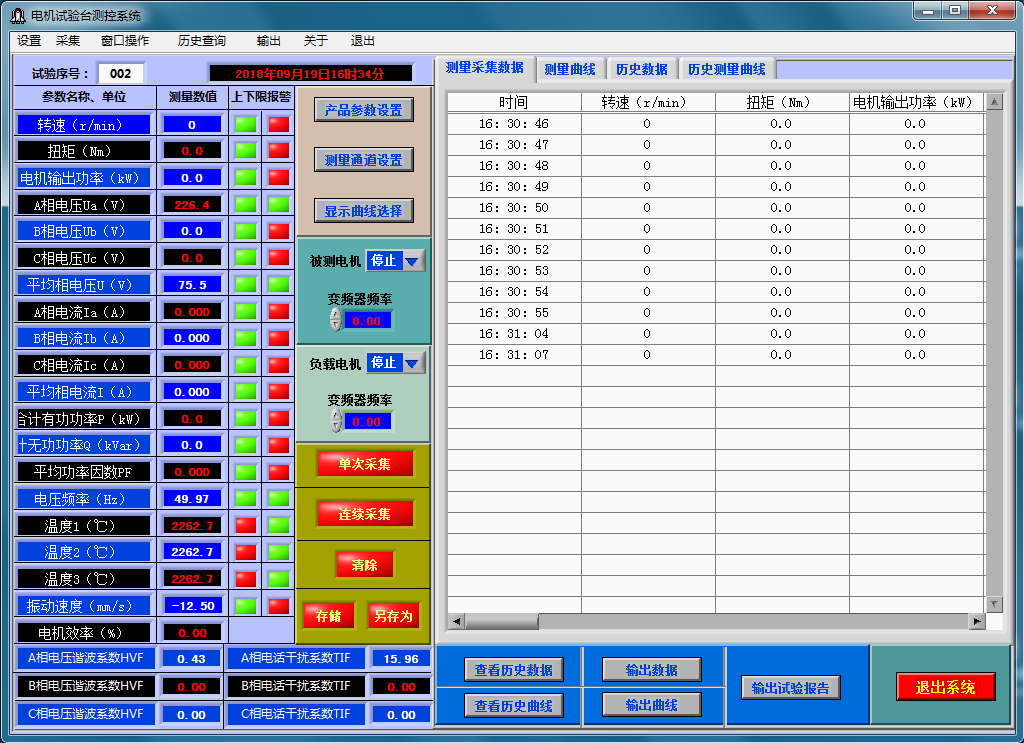The height and width of the screenshot is (743, 1024).
Task: Click the green limit indicator for 扭矩 row
Action: [x=245, y=151]
